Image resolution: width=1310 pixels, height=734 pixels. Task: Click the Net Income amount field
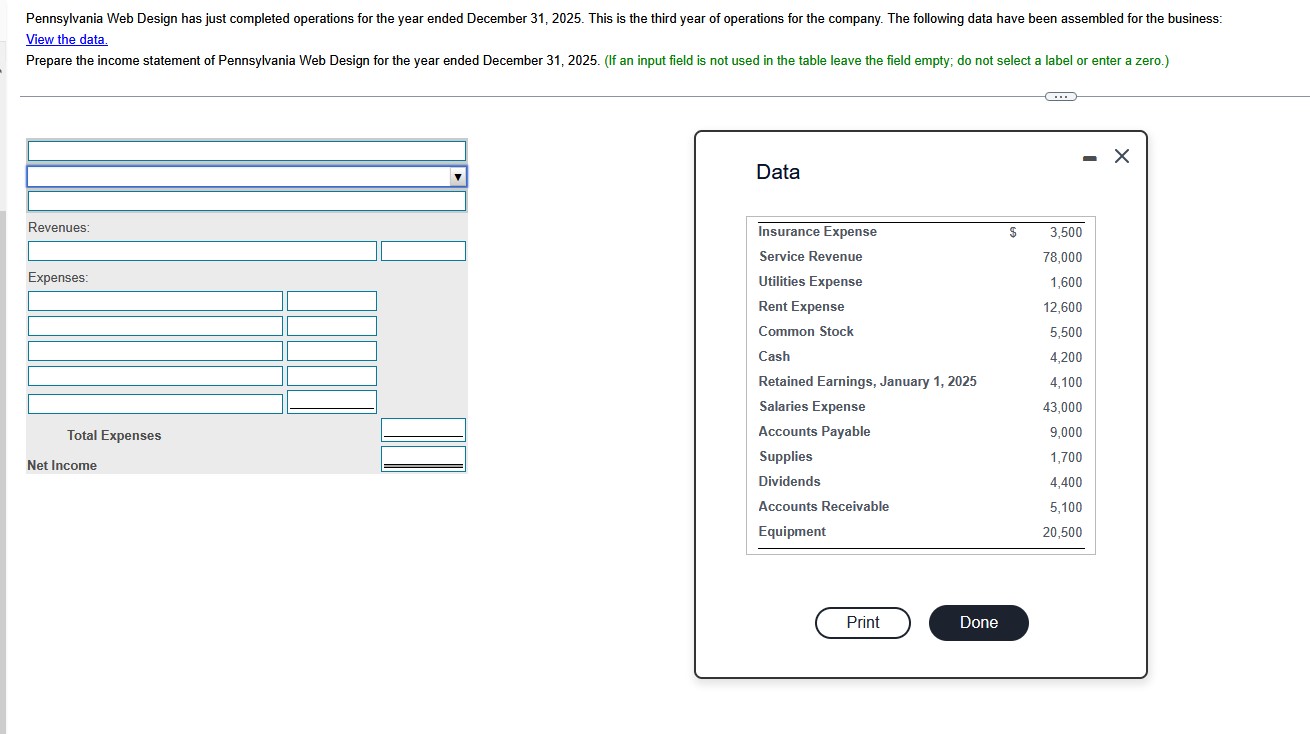pyautogui.click(x=422, y=458)
